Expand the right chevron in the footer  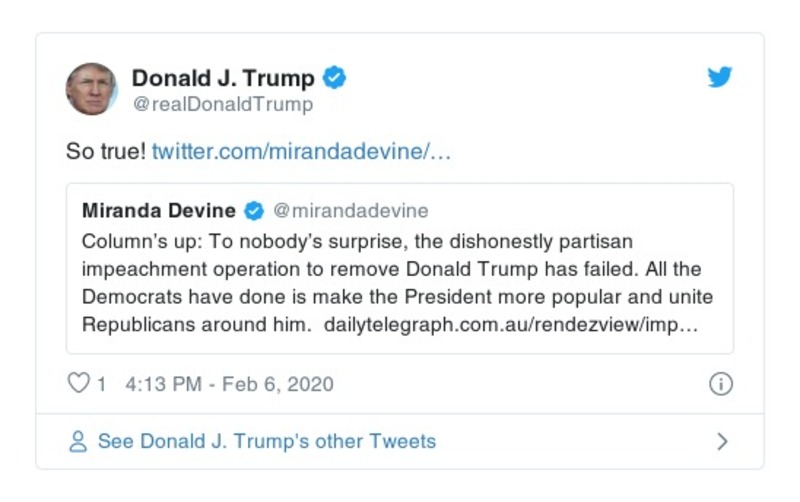pyautogui.click(x=723, y=441)
